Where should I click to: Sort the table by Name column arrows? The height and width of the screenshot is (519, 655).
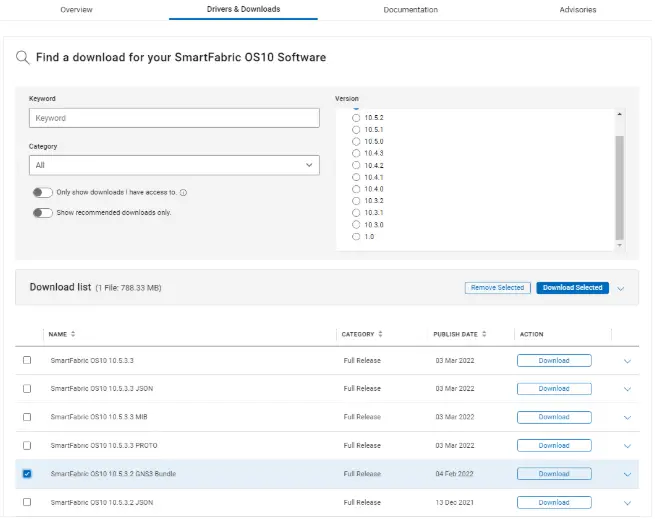pos(73,334)
